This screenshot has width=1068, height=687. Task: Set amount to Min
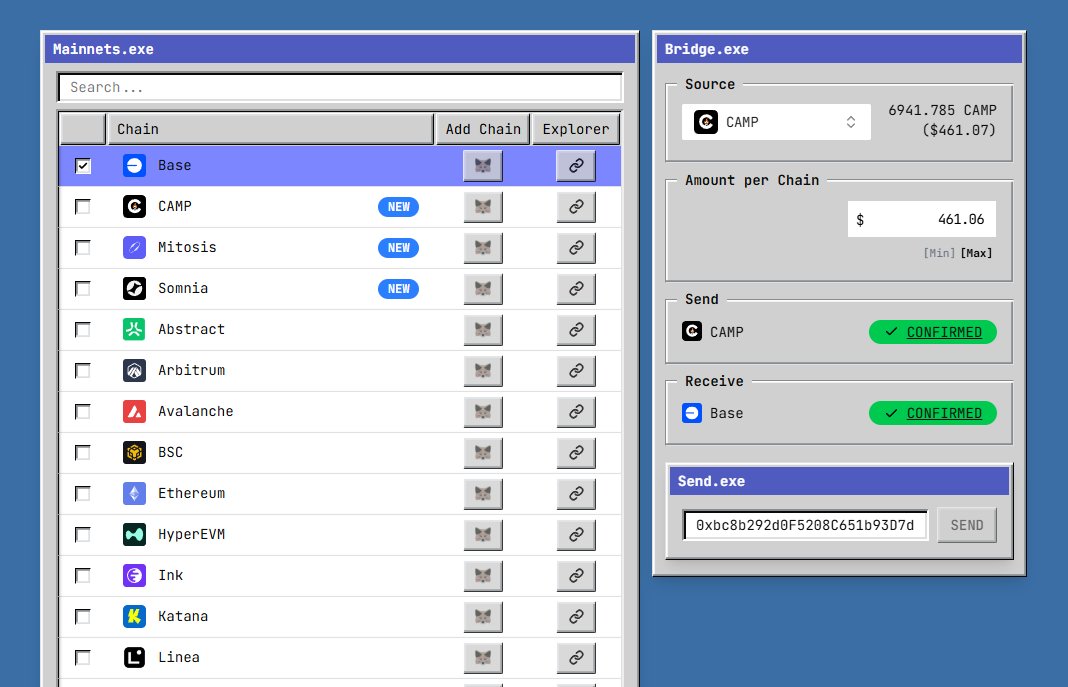coord(939,253)
